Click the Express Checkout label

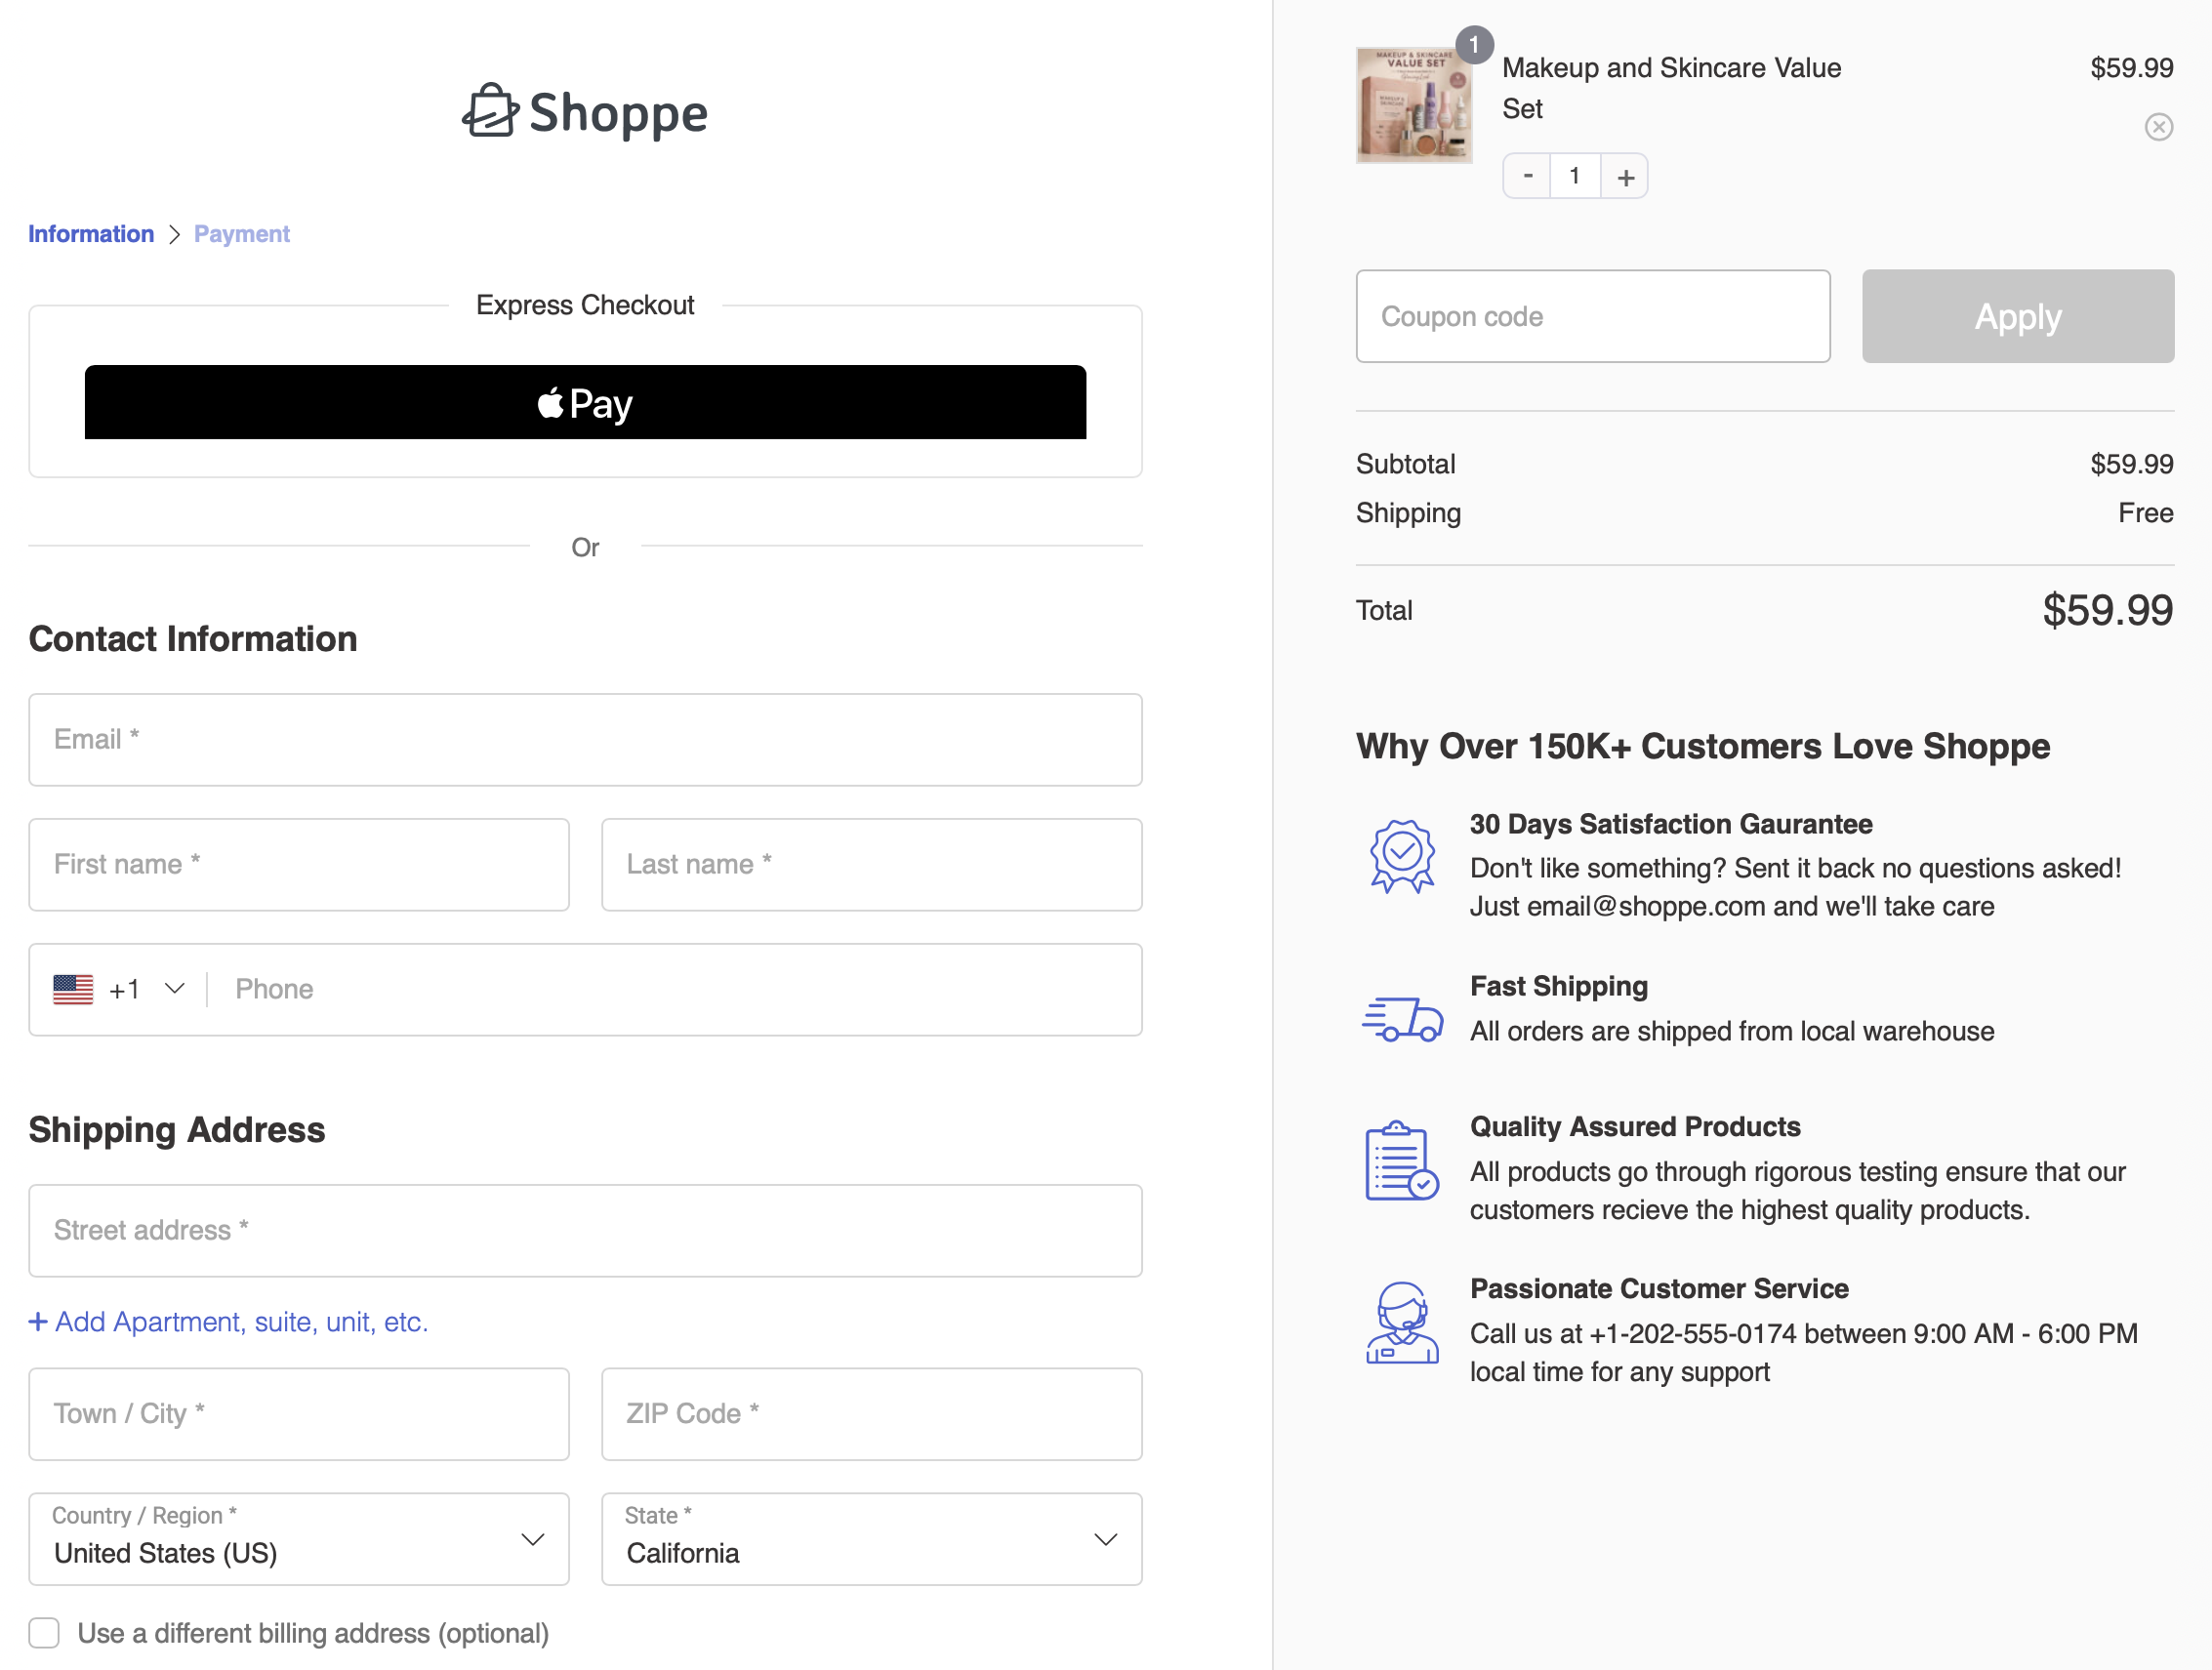[x=585, y=305]
